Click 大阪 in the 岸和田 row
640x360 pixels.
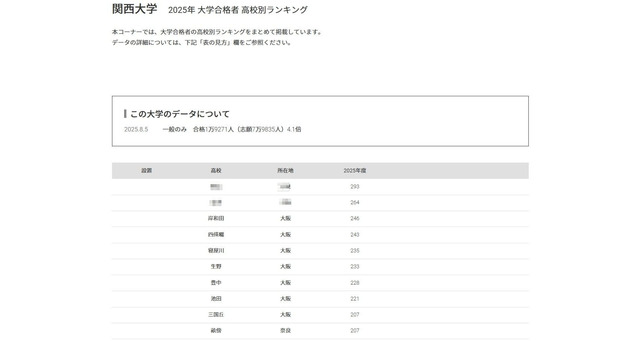click(x=285, y=218)
